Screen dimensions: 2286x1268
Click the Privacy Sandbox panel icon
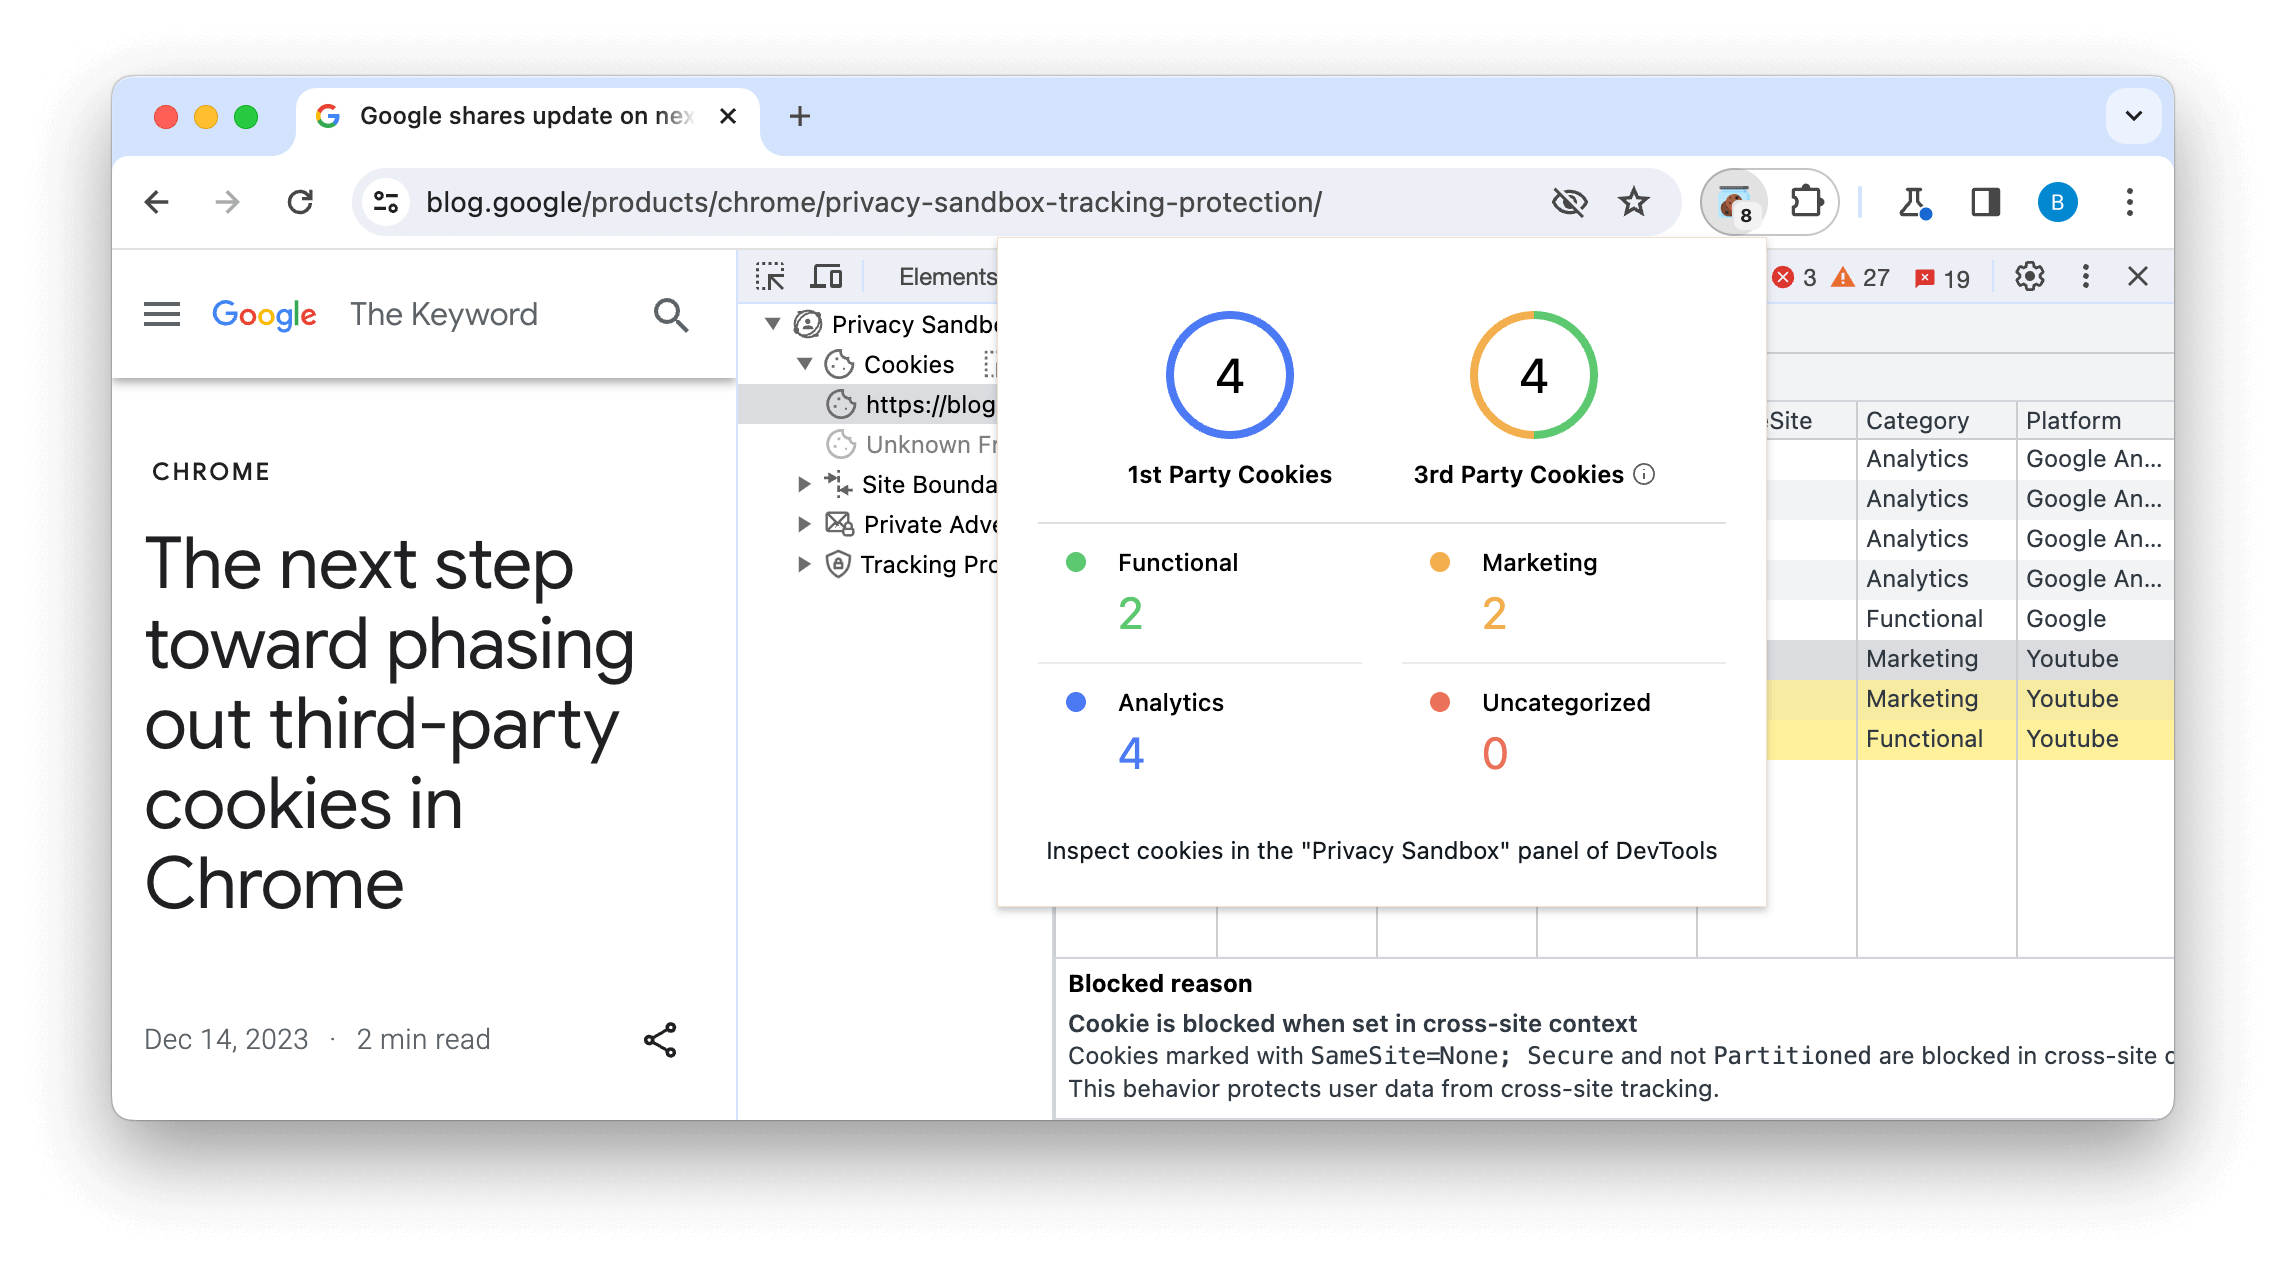[x=807, y=325]
